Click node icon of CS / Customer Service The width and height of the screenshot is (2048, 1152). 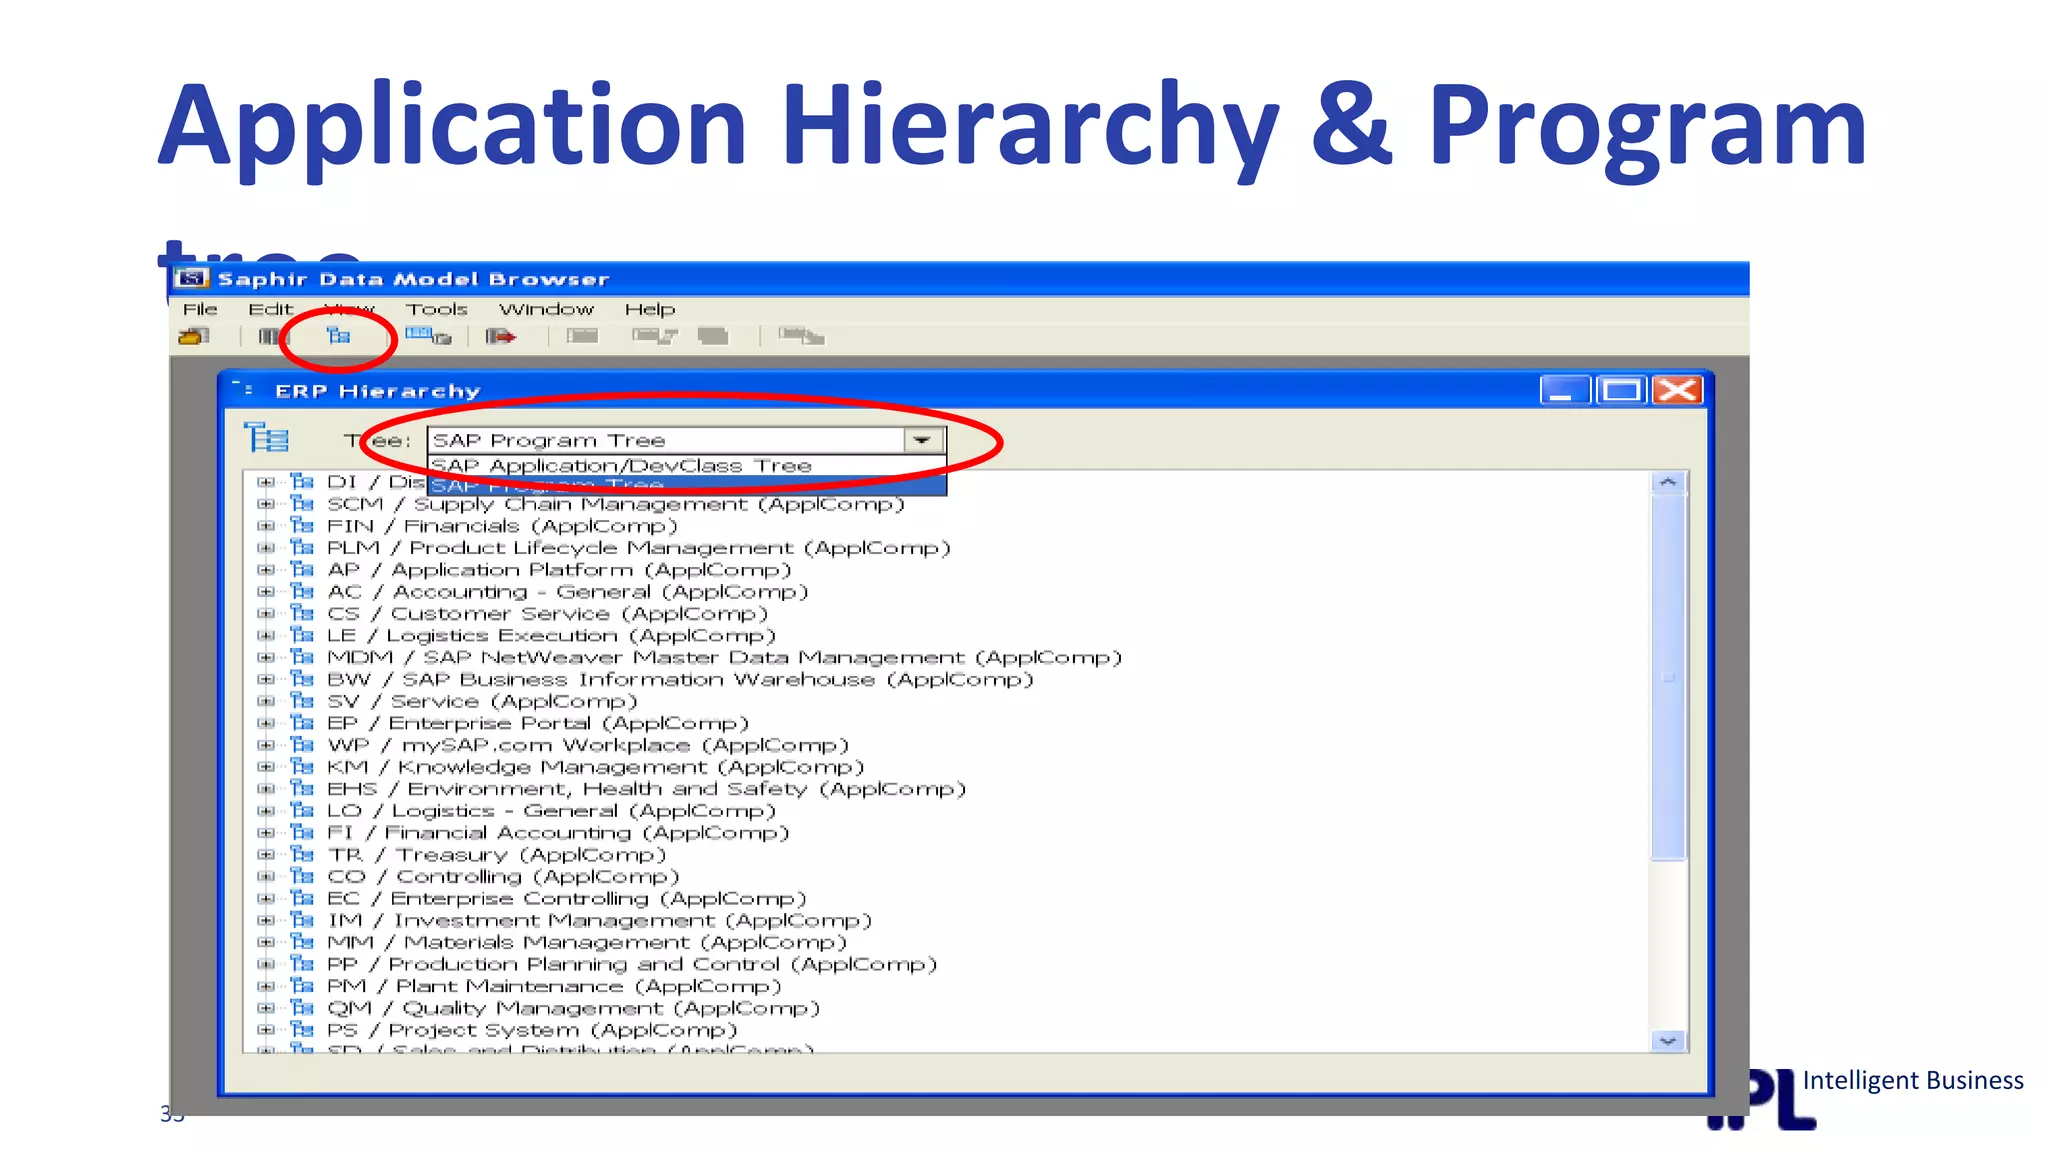click(302, 613)
